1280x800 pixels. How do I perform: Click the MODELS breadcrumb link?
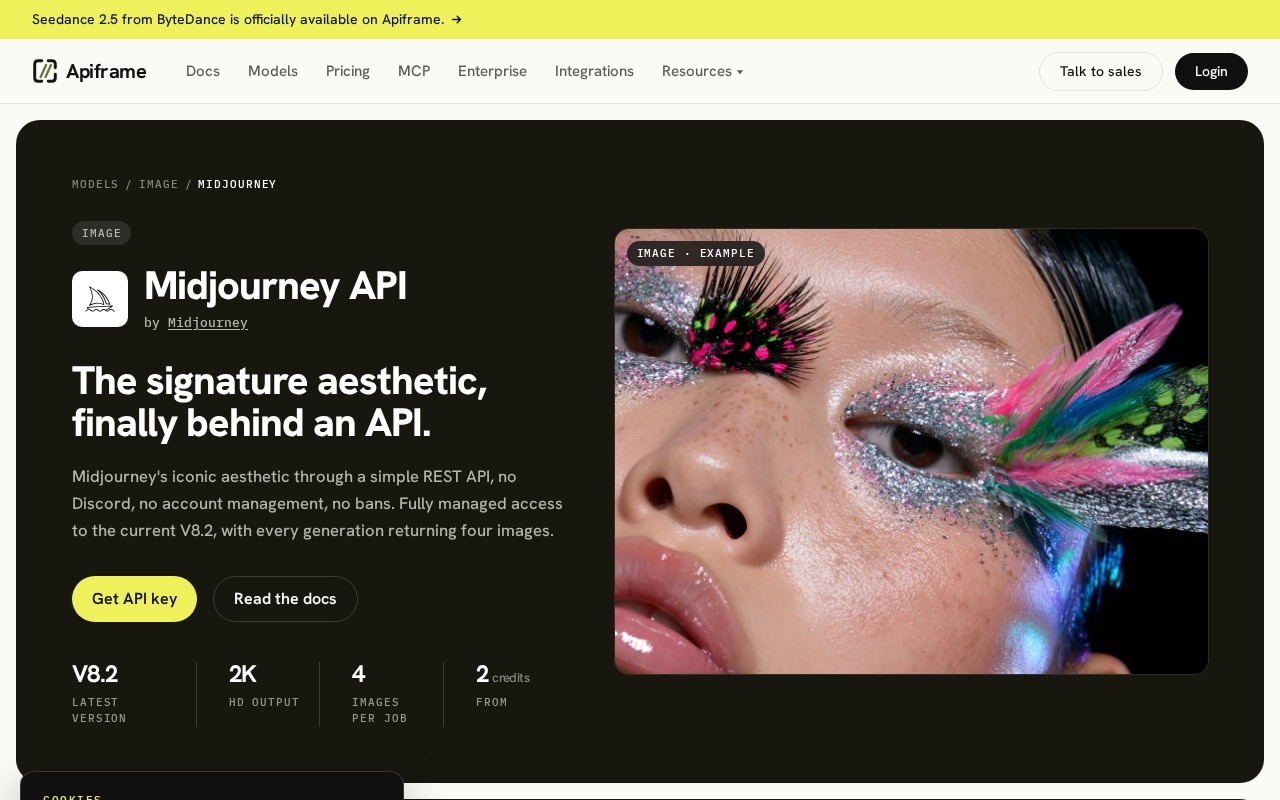(x=95, y=184)
